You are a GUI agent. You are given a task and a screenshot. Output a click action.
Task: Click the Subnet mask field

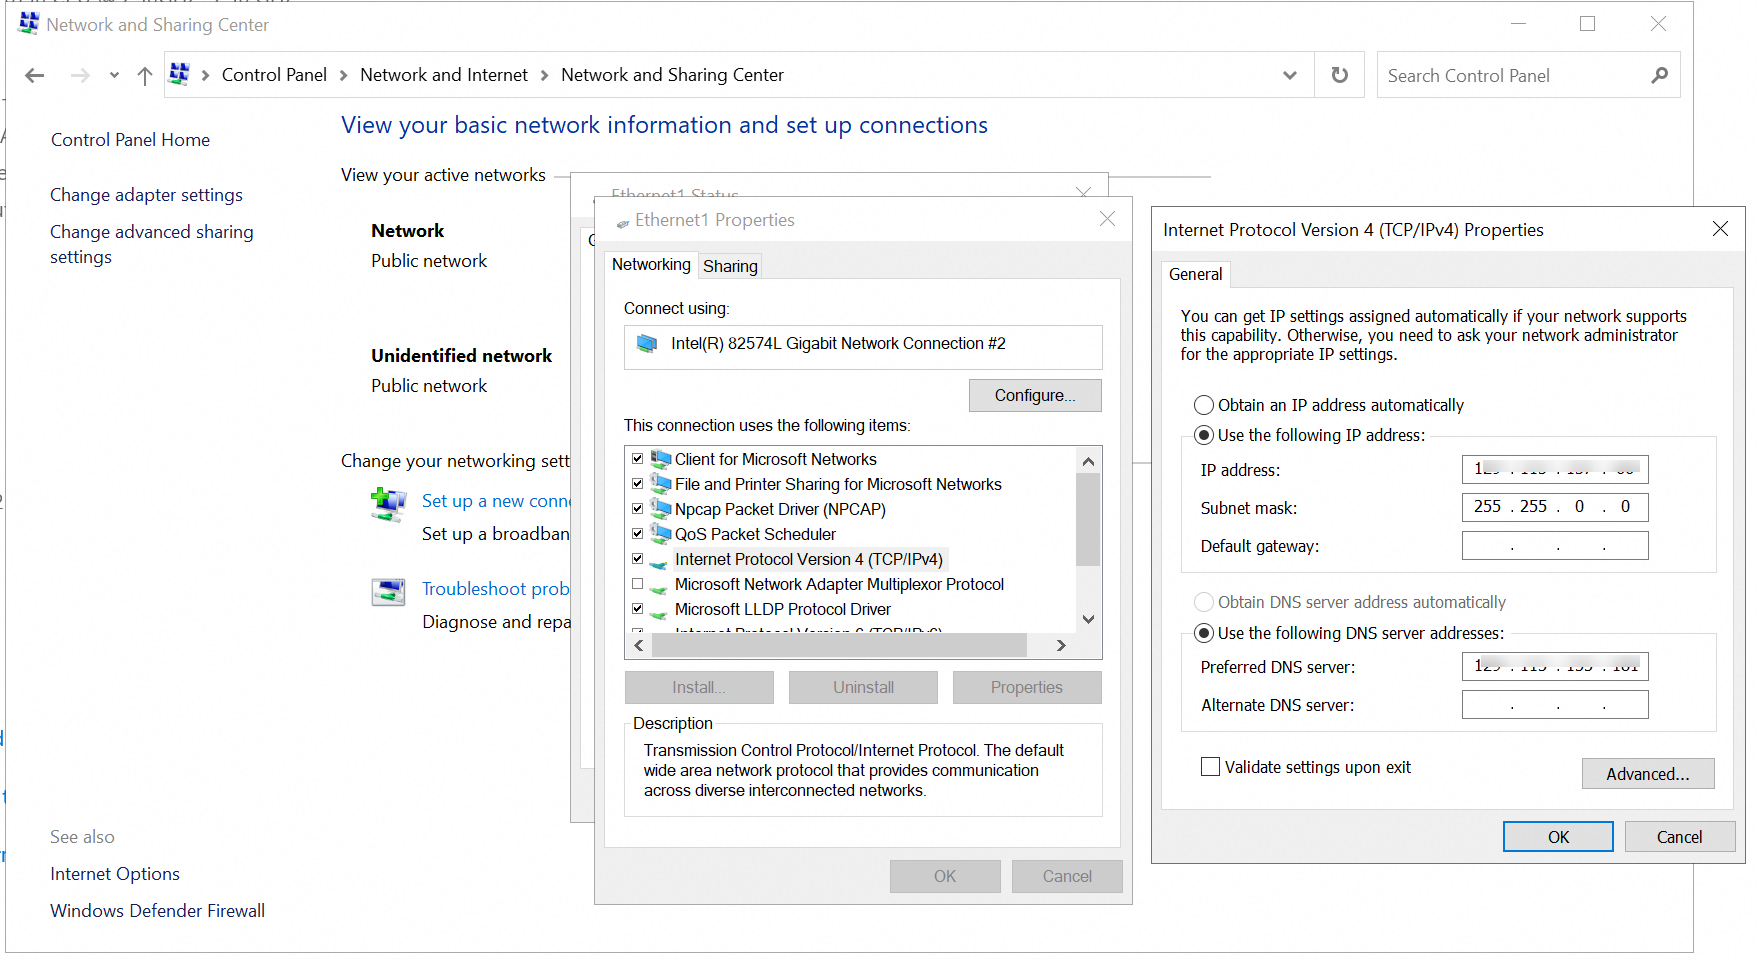coord(1555,507)
